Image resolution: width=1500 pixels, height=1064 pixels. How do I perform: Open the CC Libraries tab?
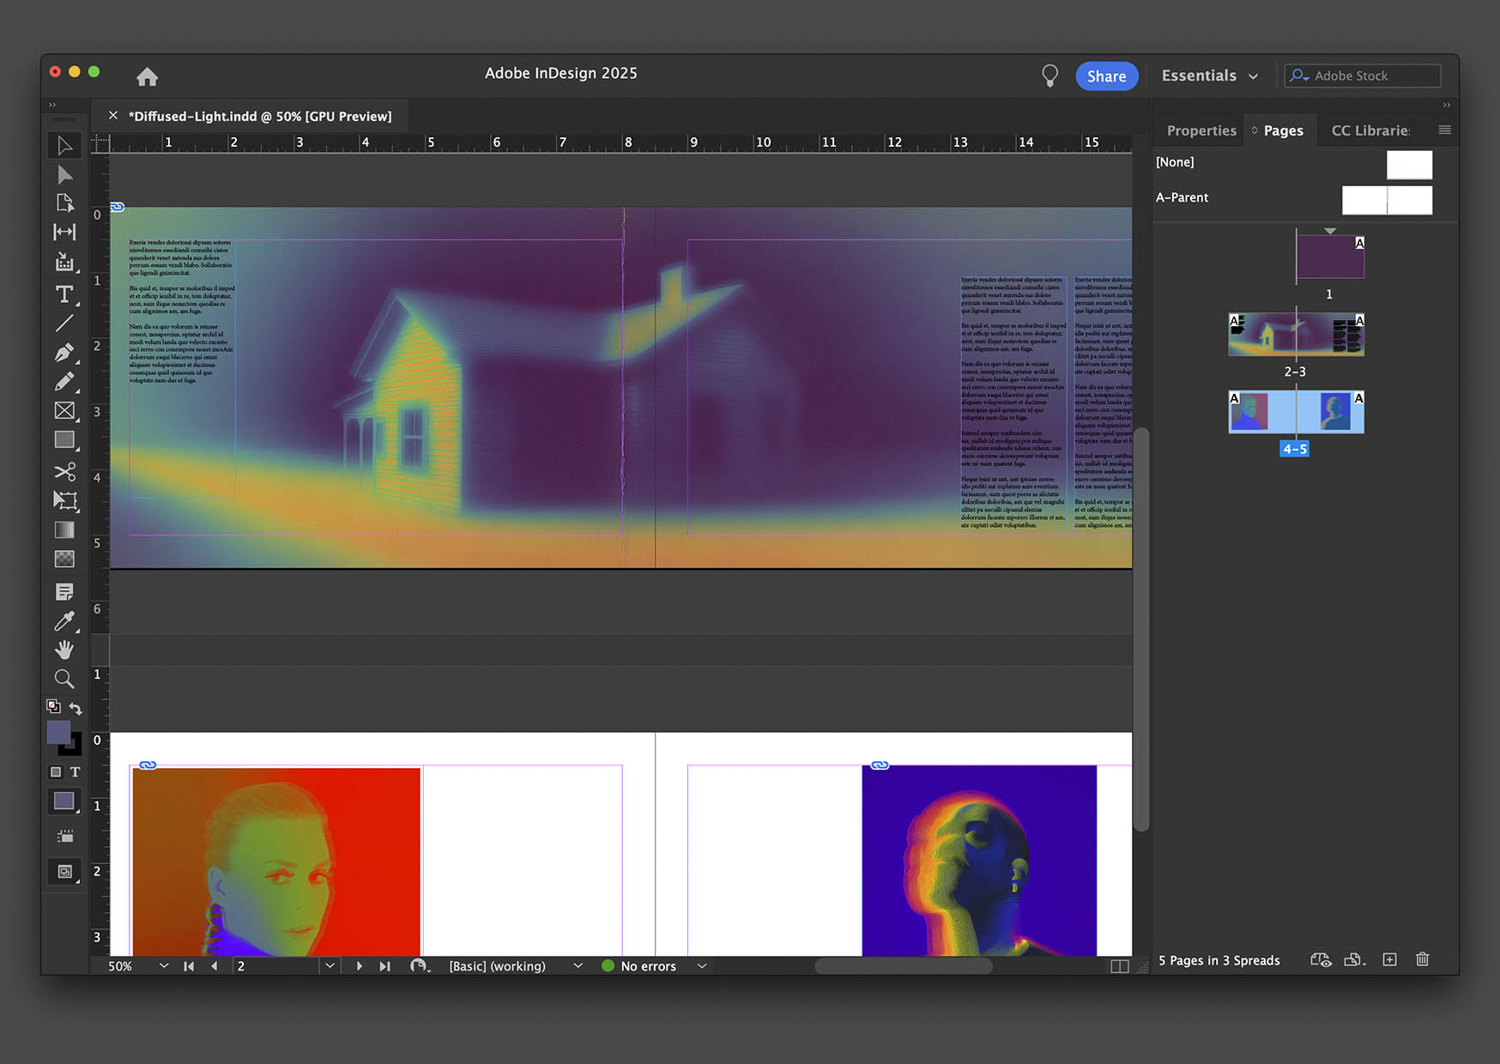[x=1369, y=131]
